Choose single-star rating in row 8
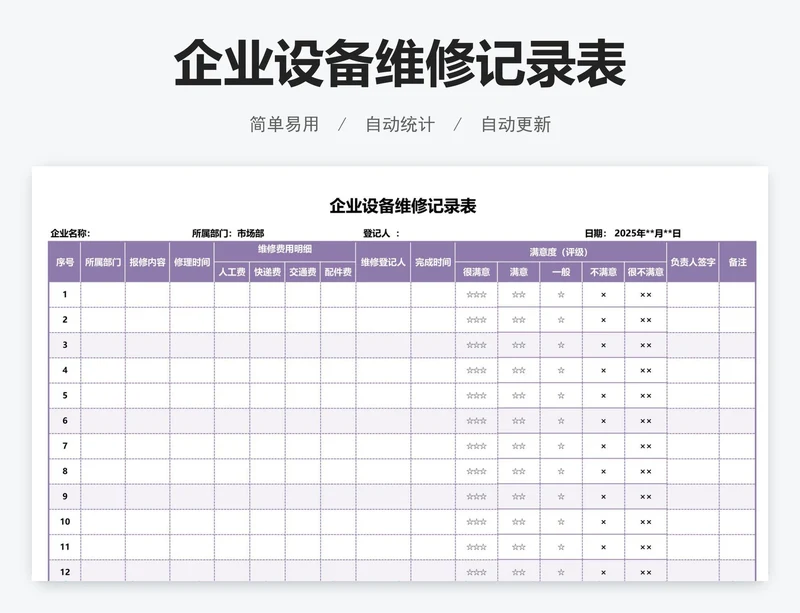The image size is (800, 613). pyautogui.click(x=561, y=472)
